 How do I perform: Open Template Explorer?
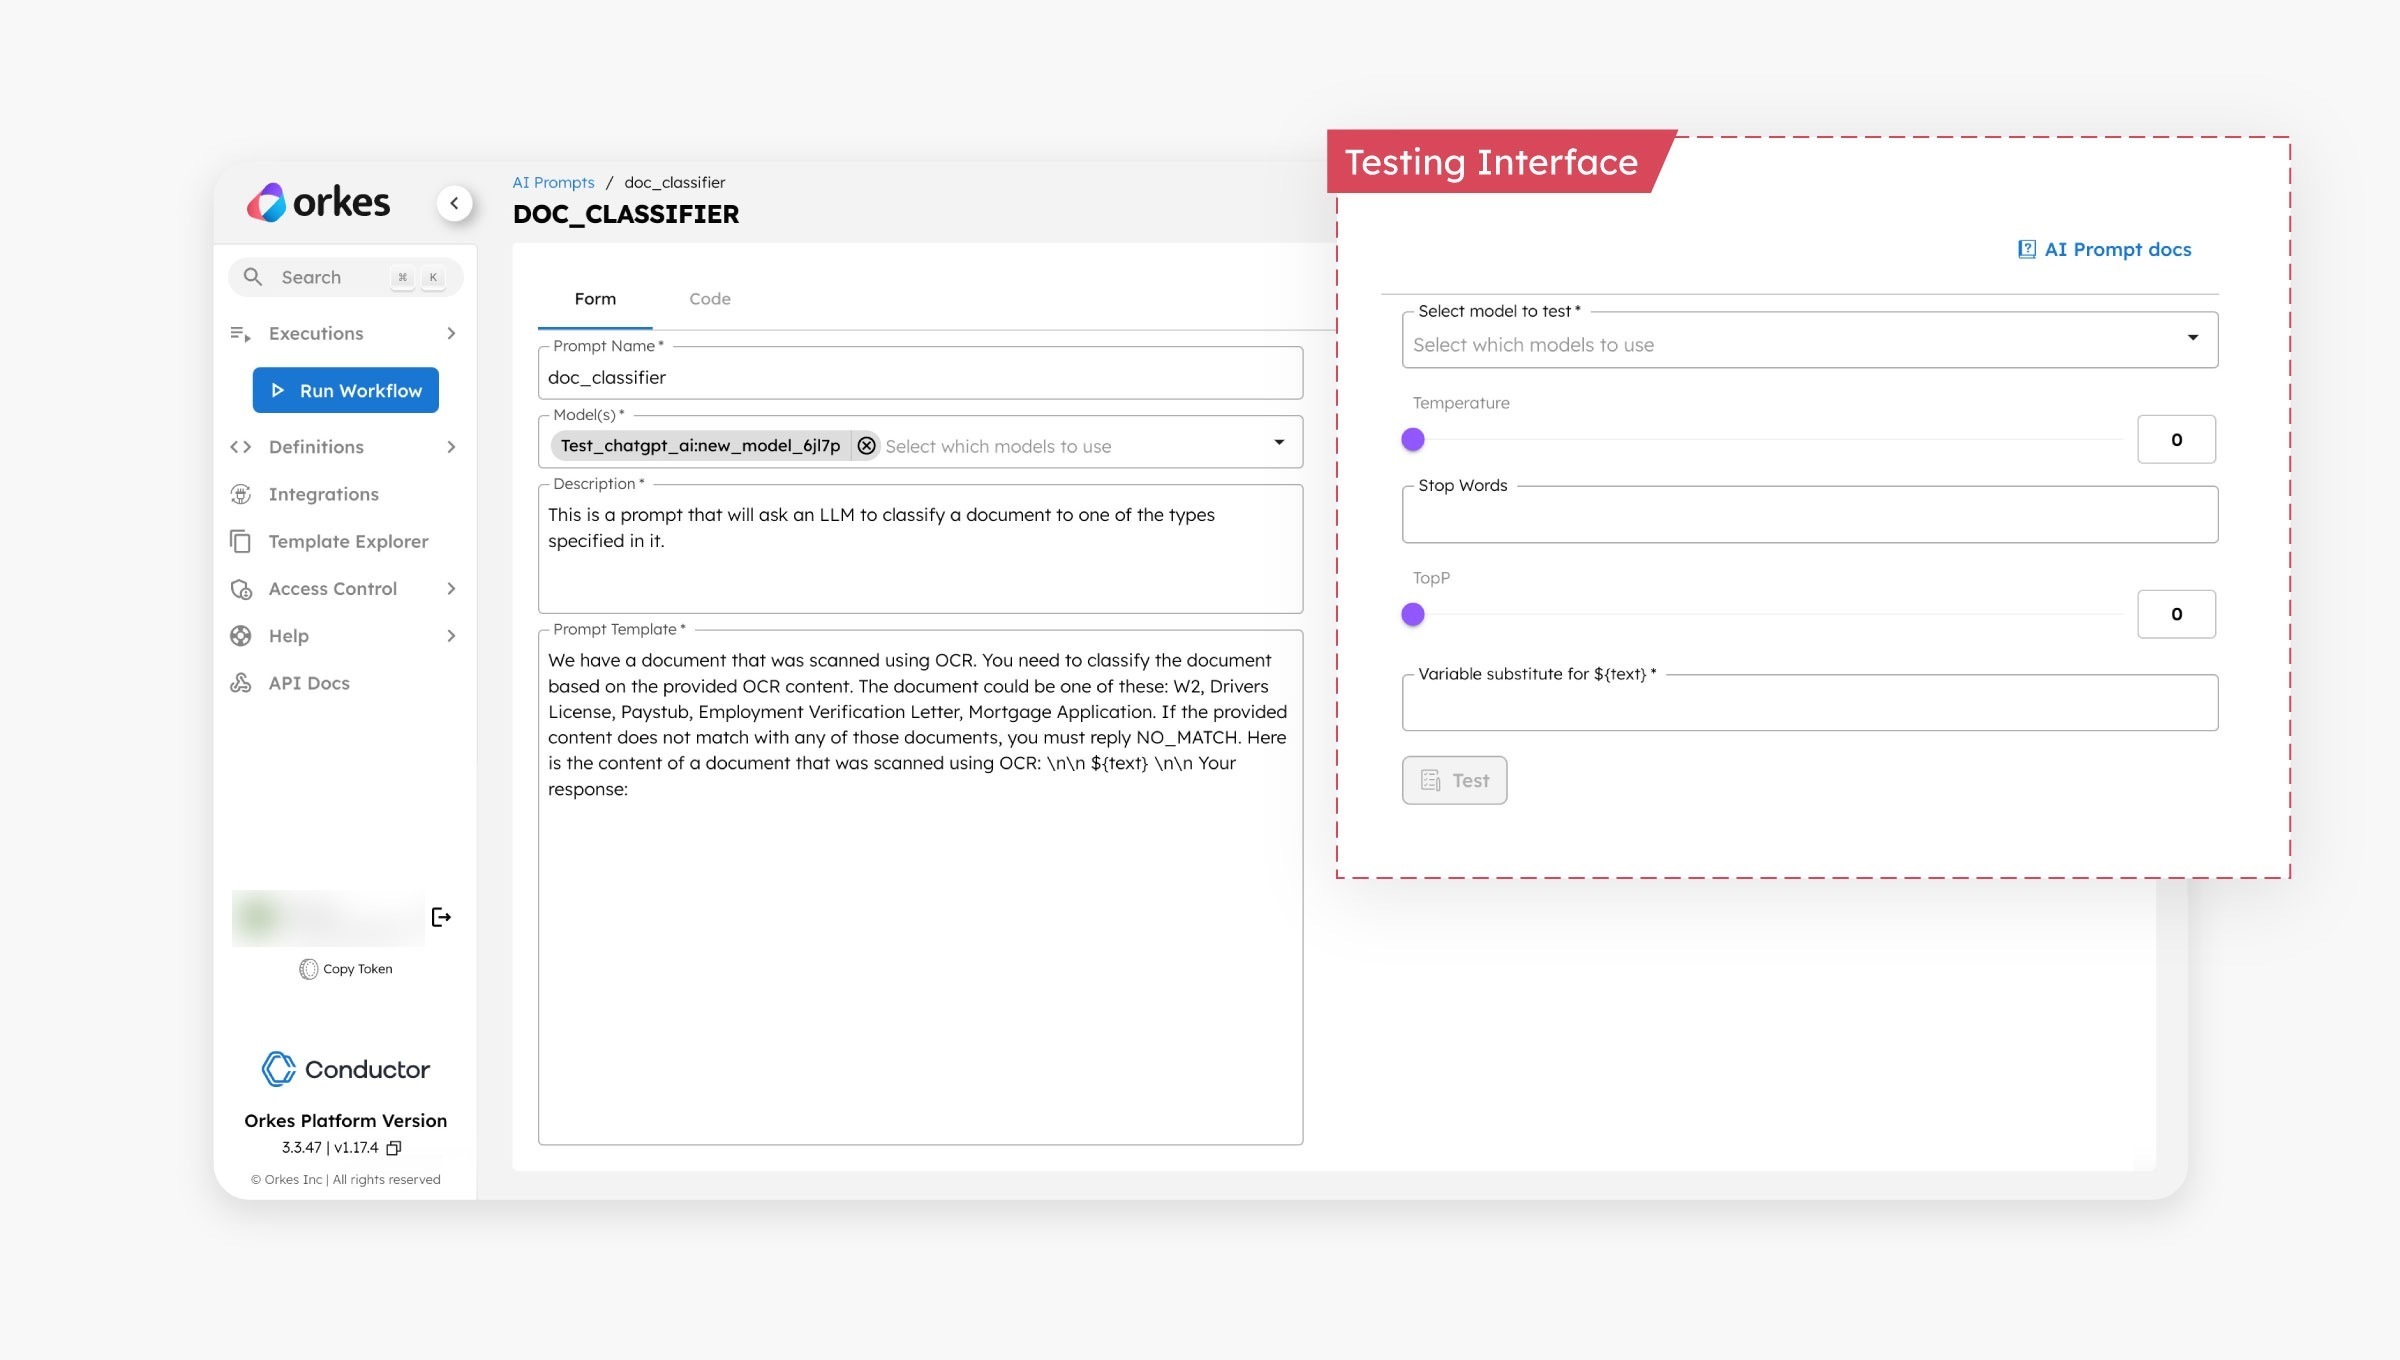tap(346, 541)
